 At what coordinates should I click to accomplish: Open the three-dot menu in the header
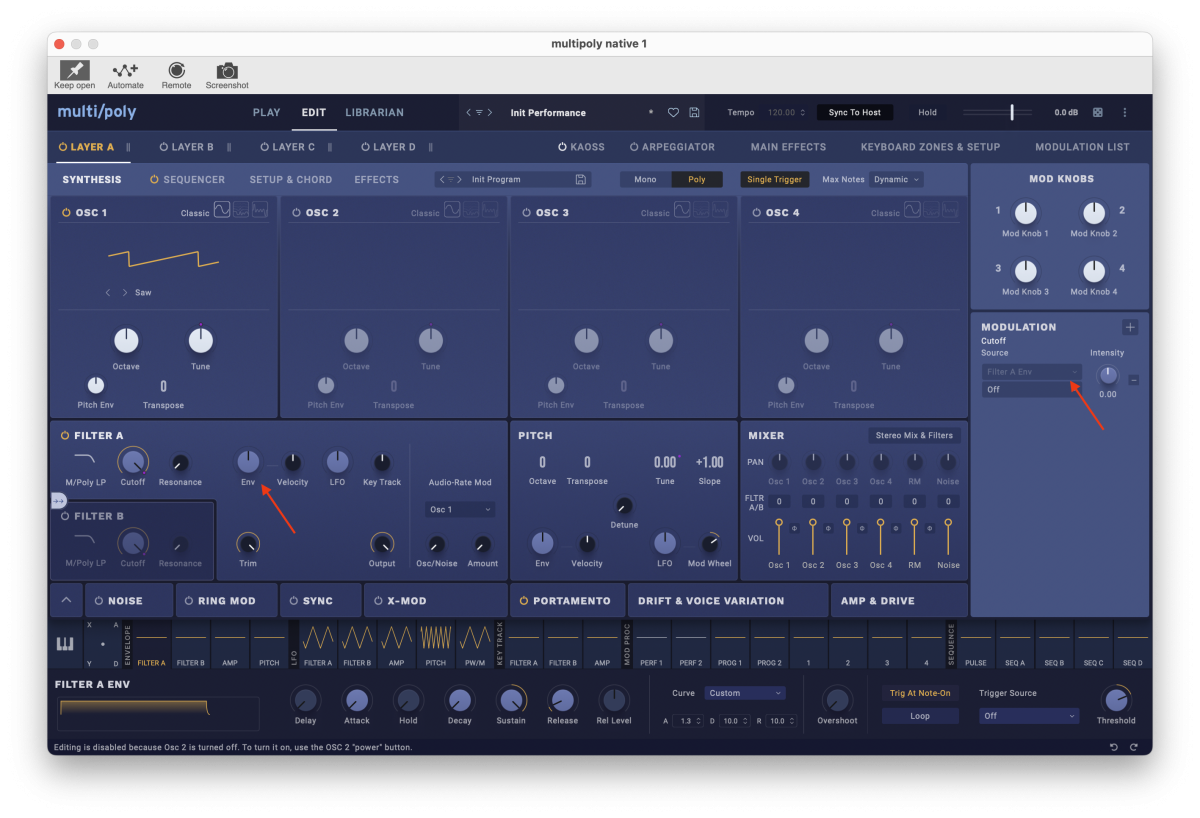click(x=1124, y=113)
